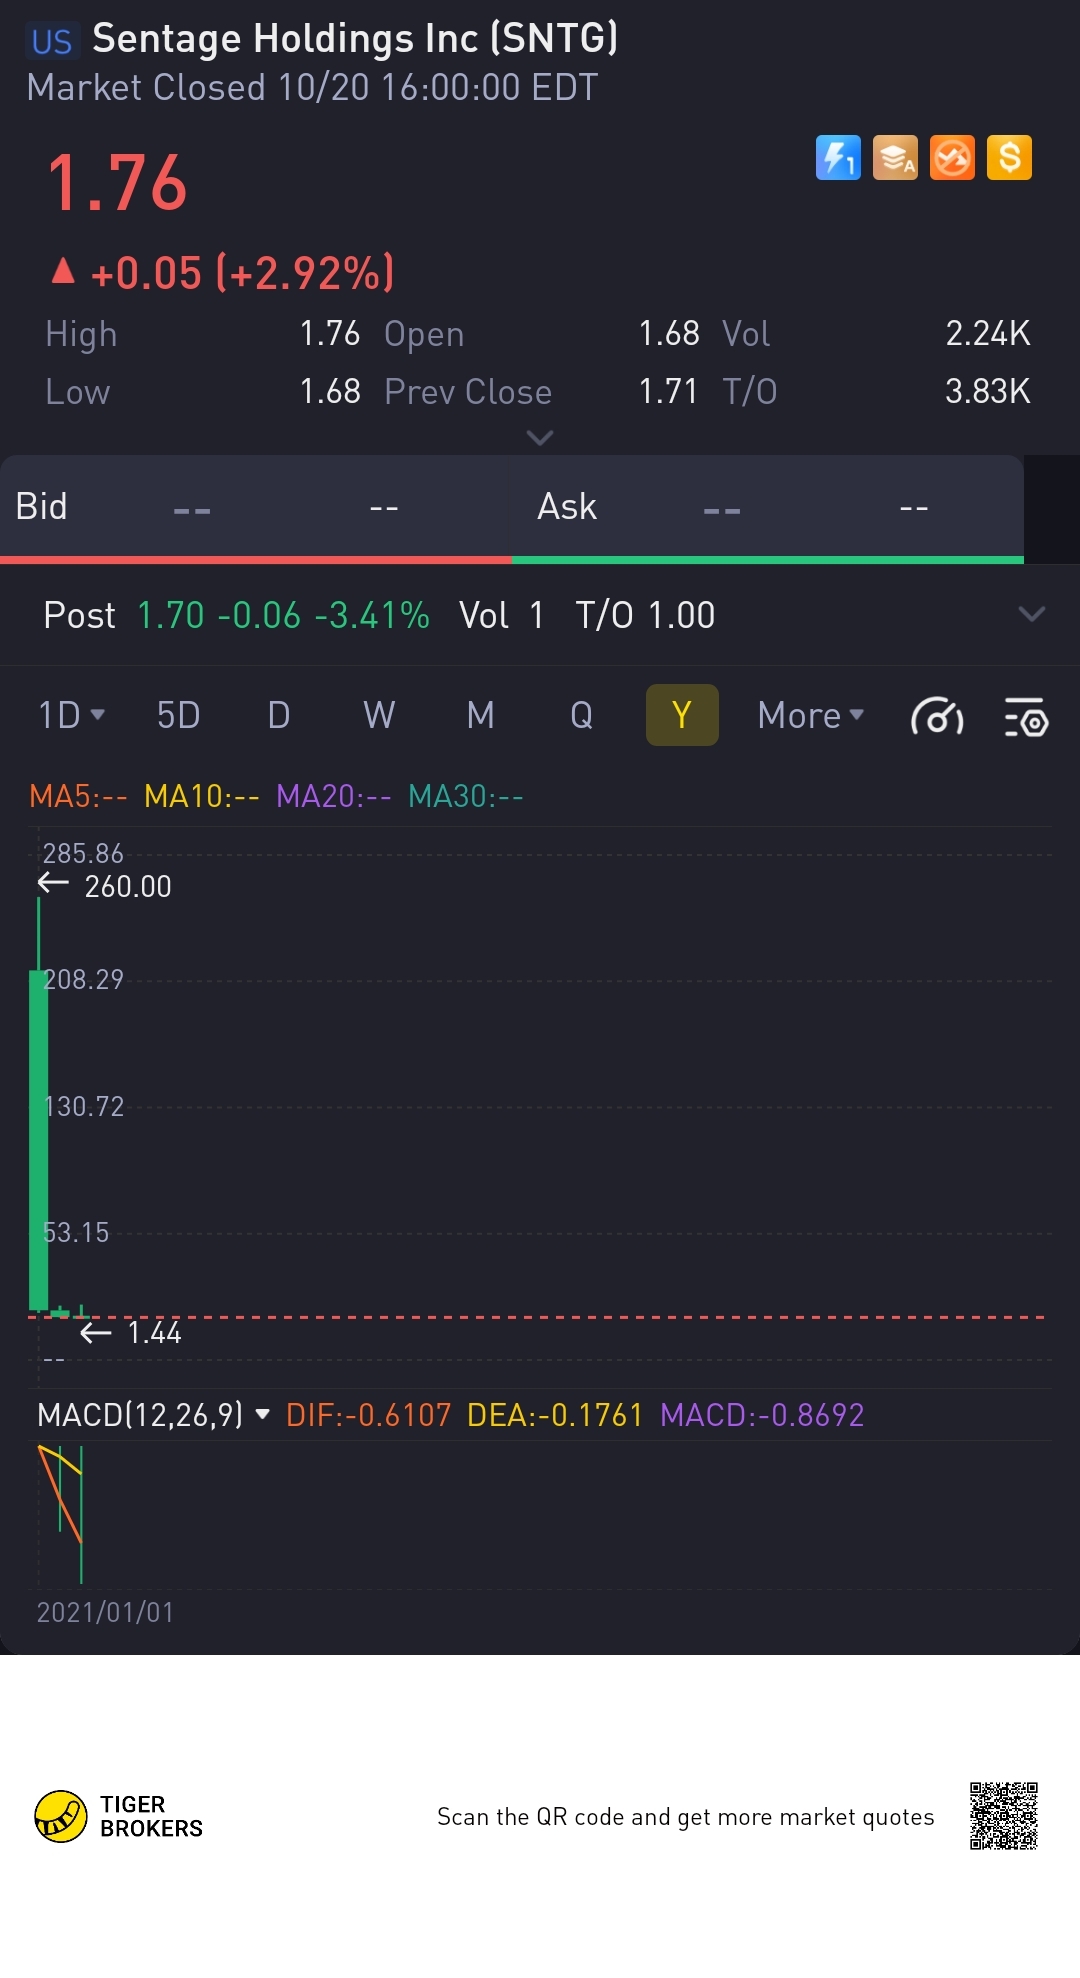Tap the Tiger Brokers logo
Image resolution: width=1080 pixels, height=1978 pixels.
[118, 1816]
